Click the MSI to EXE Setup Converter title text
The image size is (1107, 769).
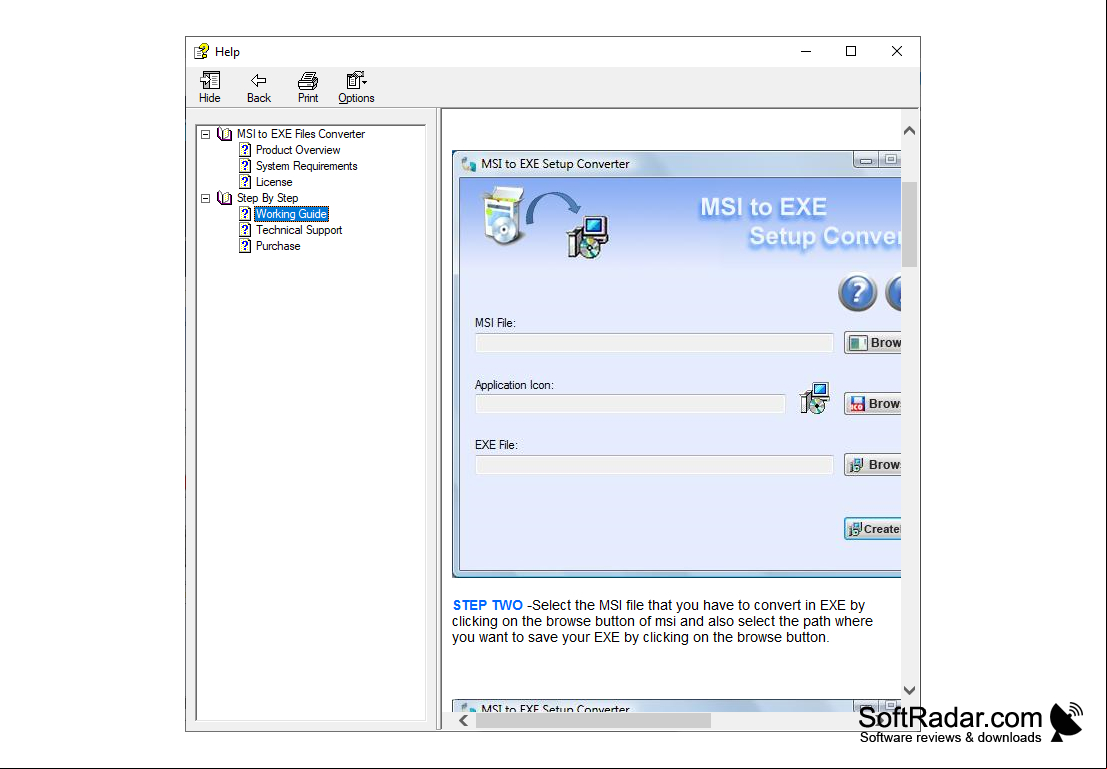(x=555, y=164)
